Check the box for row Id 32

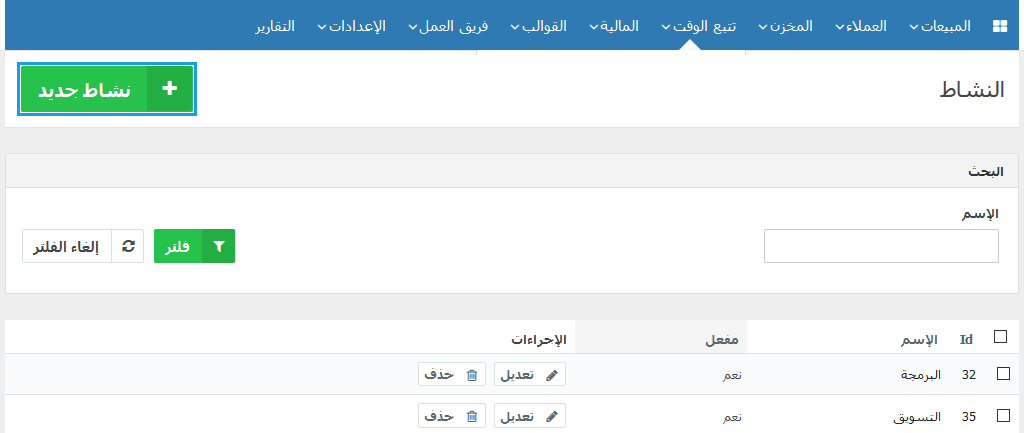pos(1003,374)
